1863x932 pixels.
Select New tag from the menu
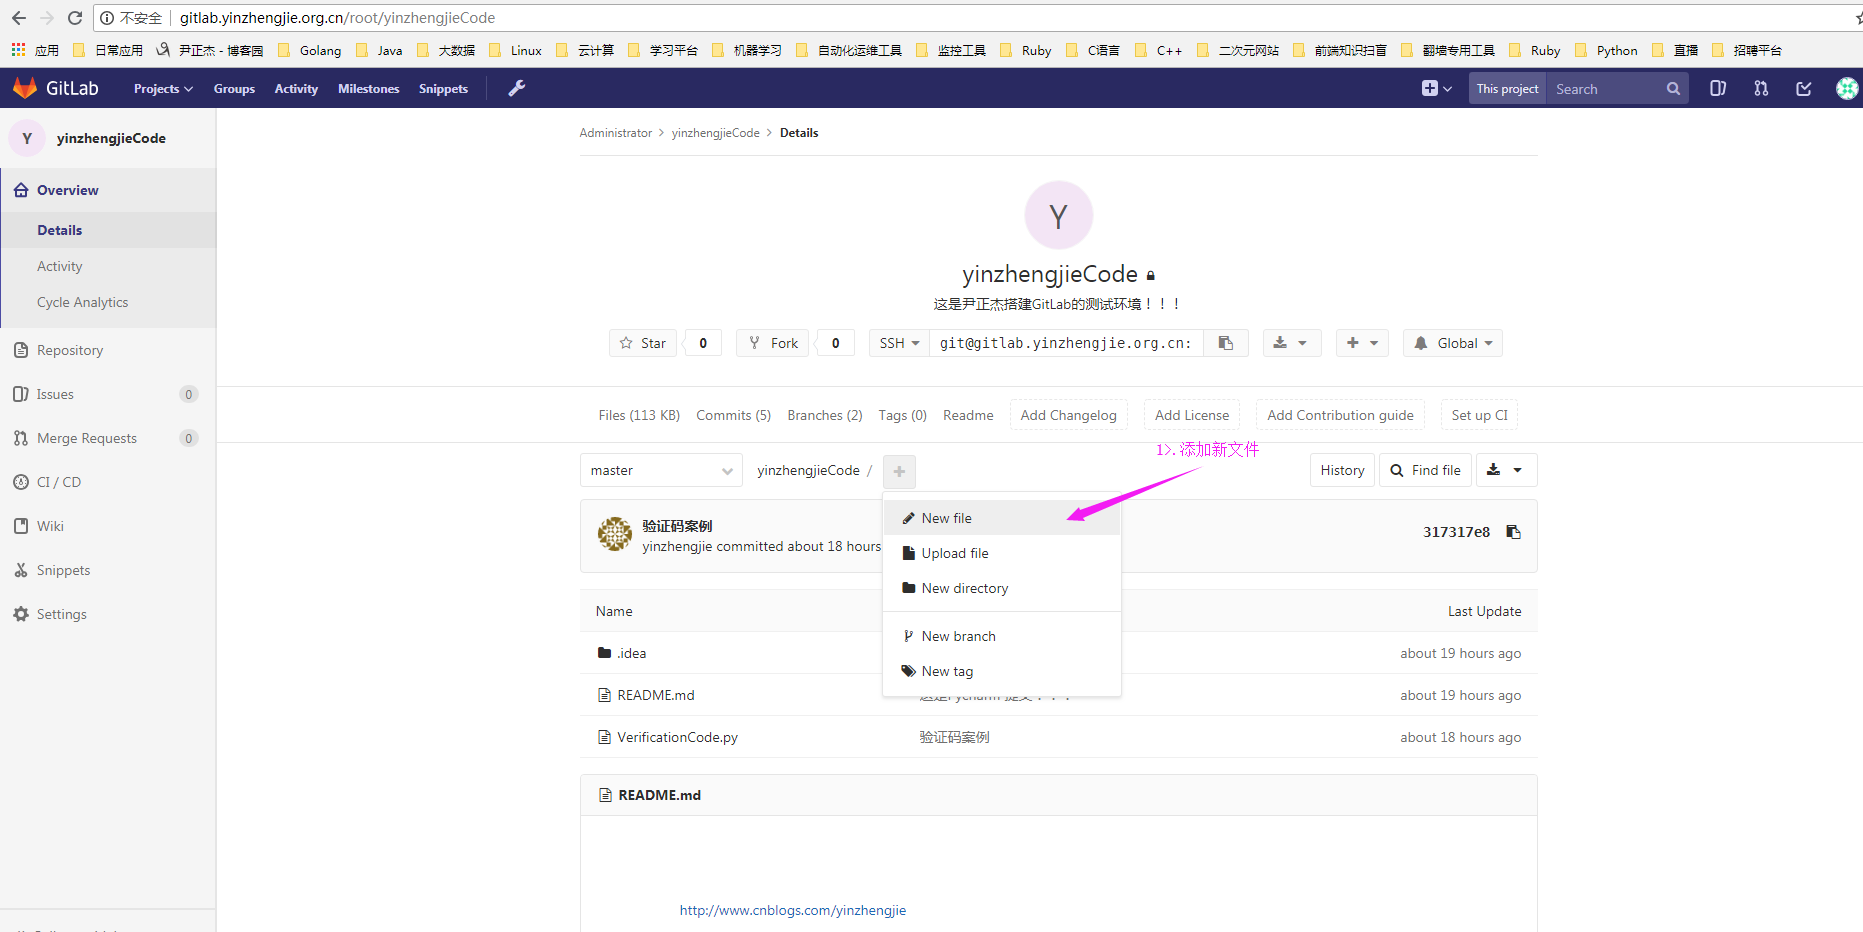click(x=1002, y=671)
